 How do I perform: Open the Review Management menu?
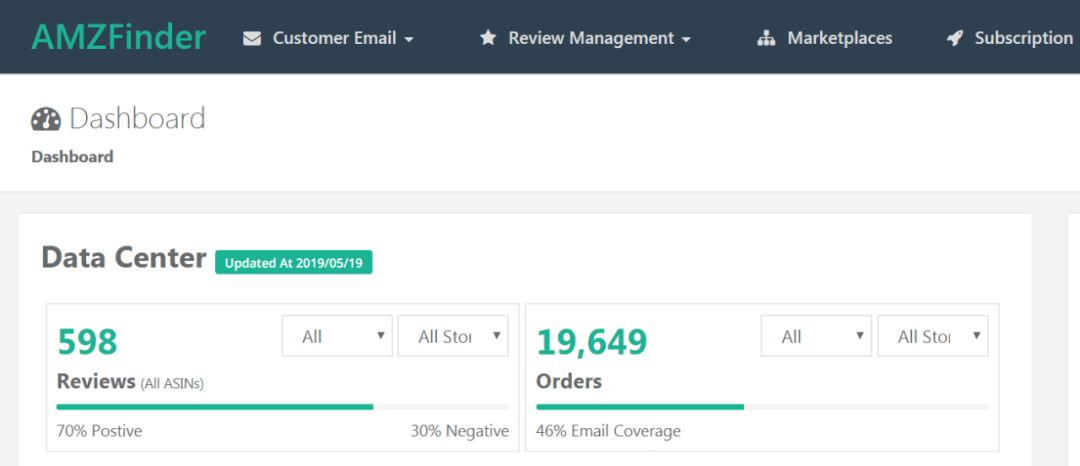click(591, 38)
